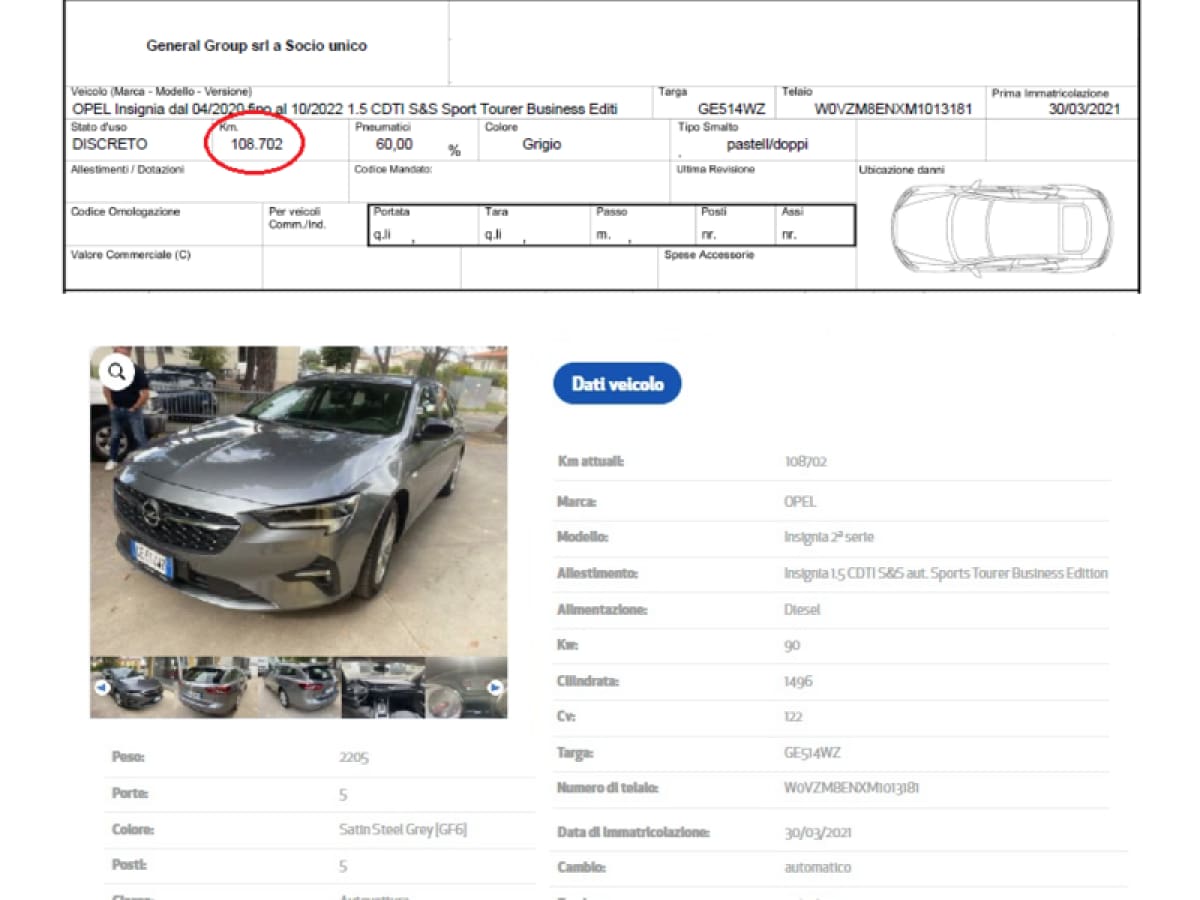Select the rear view thumbnail, second in the strip
This screenshot has width=1200, height=900.
pyautogui.click(x=214, y=688)
